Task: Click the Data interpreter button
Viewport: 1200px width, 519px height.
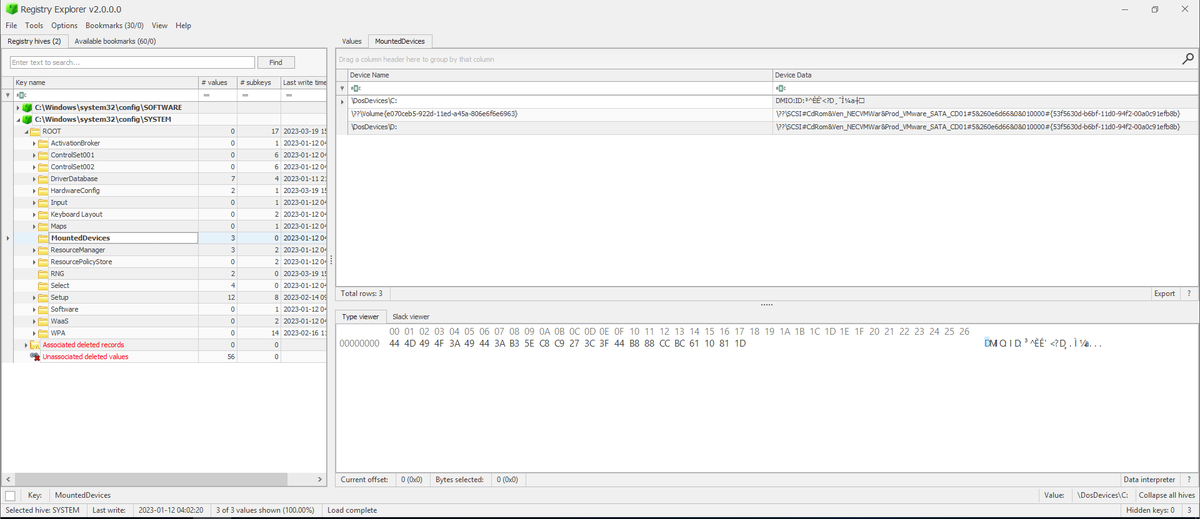Action: pos(1150,480)
